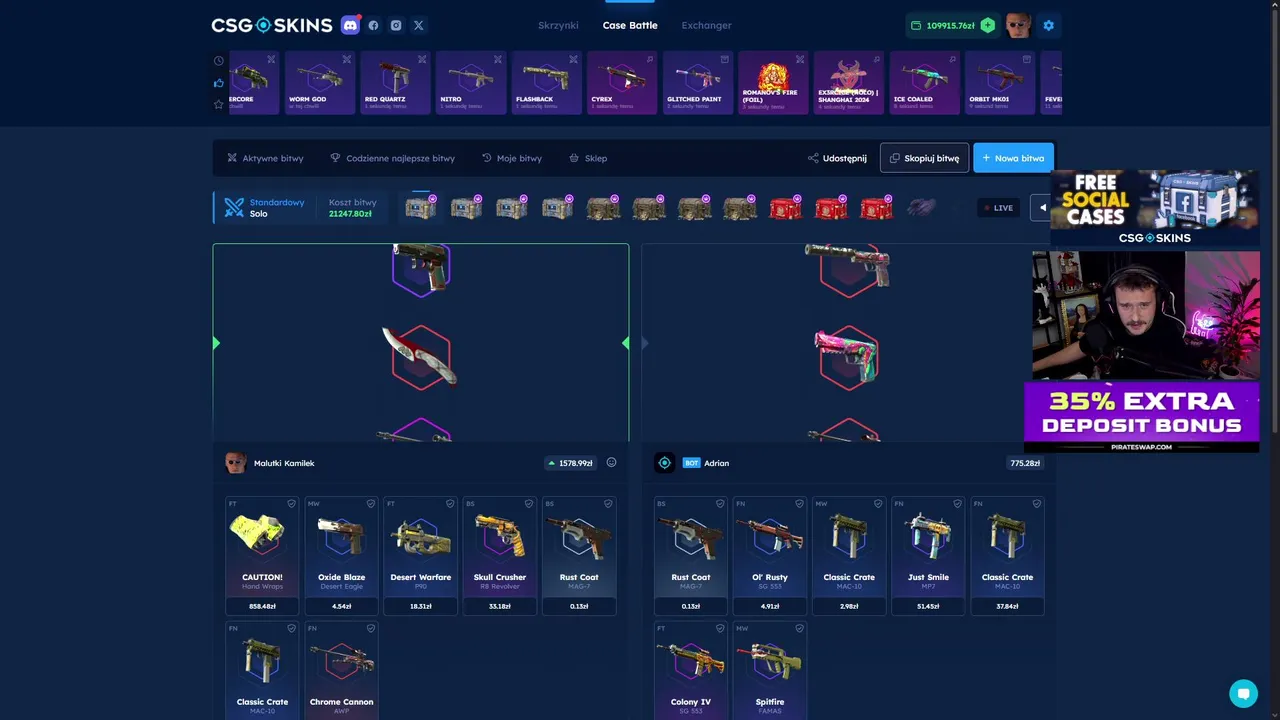The image size is (1280, 720).
Task: Click the CSGOSKINS logo
Action: [271, 25]
